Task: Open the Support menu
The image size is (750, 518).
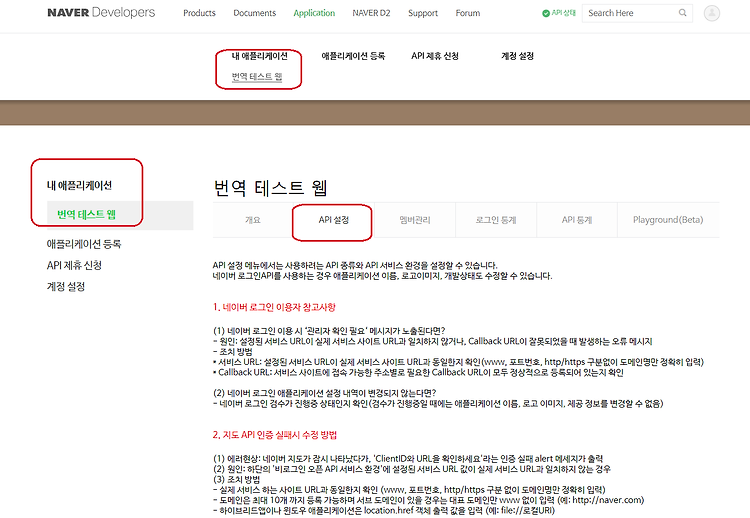Action: click(423, 13)
